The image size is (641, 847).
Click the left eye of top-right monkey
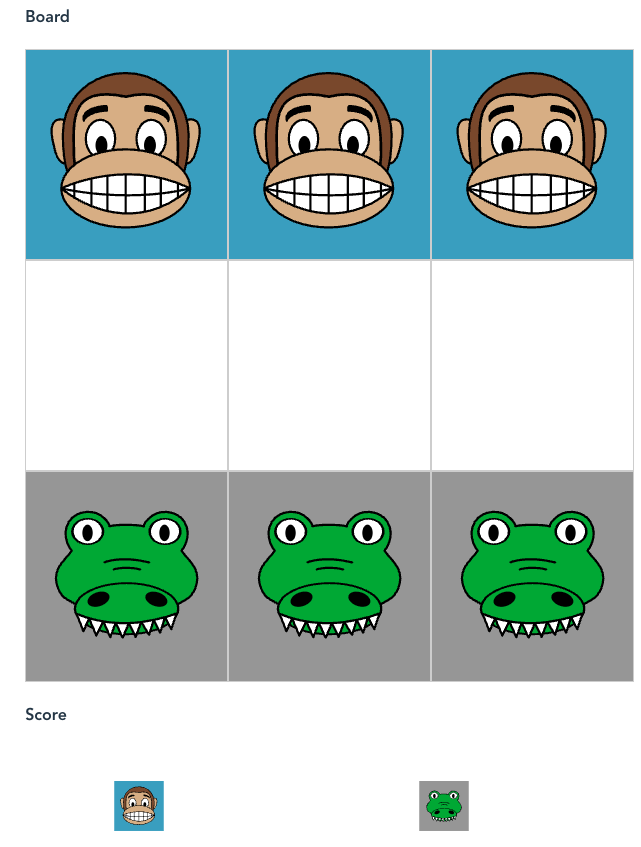[x=506, y=138]
